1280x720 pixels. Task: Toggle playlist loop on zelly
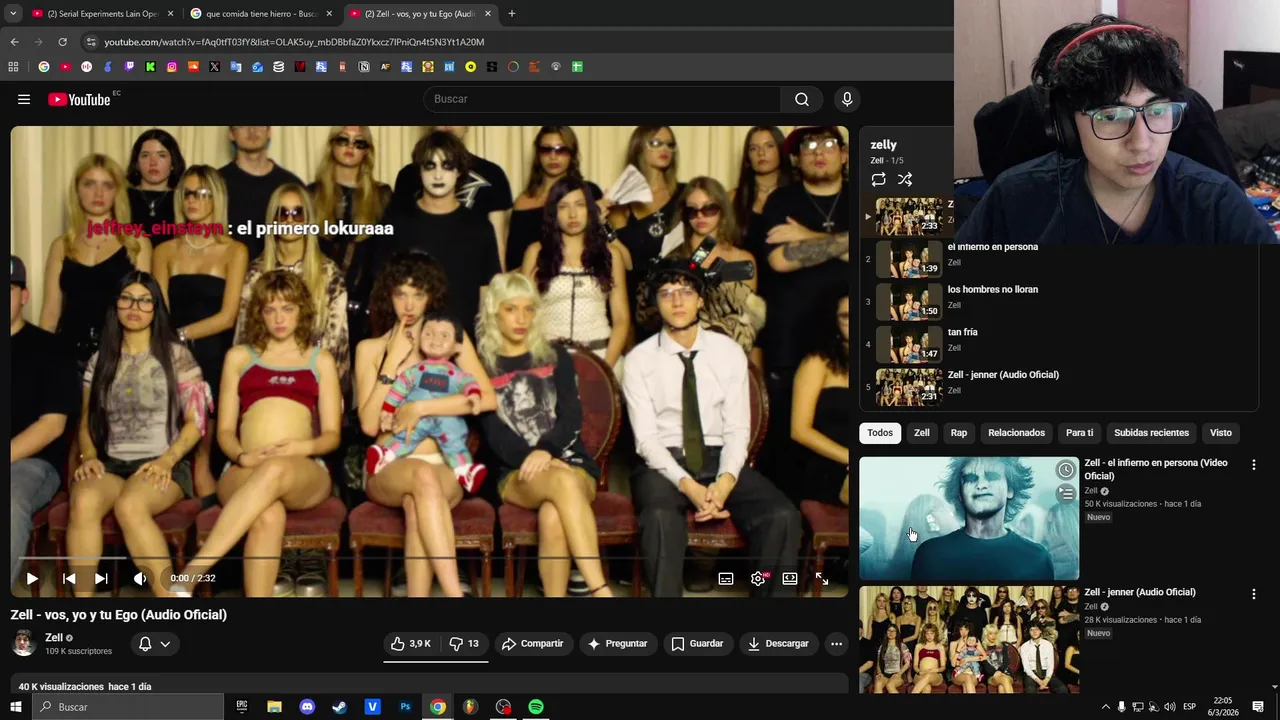pos(878,179)
